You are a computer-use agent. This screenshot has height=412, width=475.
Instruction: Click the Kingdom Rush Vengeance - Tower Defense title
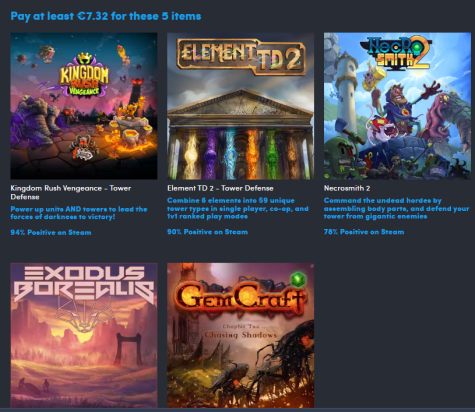[71, 192]
